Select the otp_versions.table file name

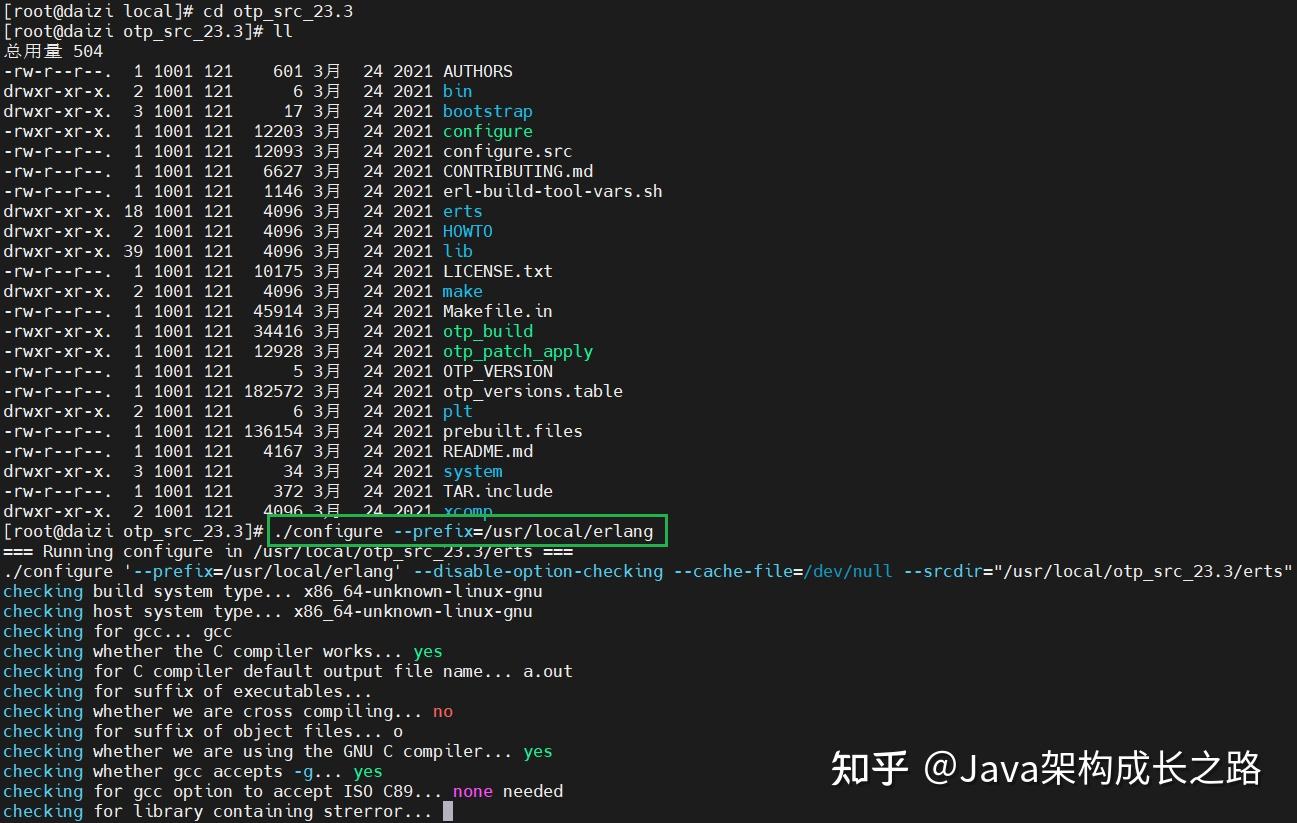pos(533,391)
